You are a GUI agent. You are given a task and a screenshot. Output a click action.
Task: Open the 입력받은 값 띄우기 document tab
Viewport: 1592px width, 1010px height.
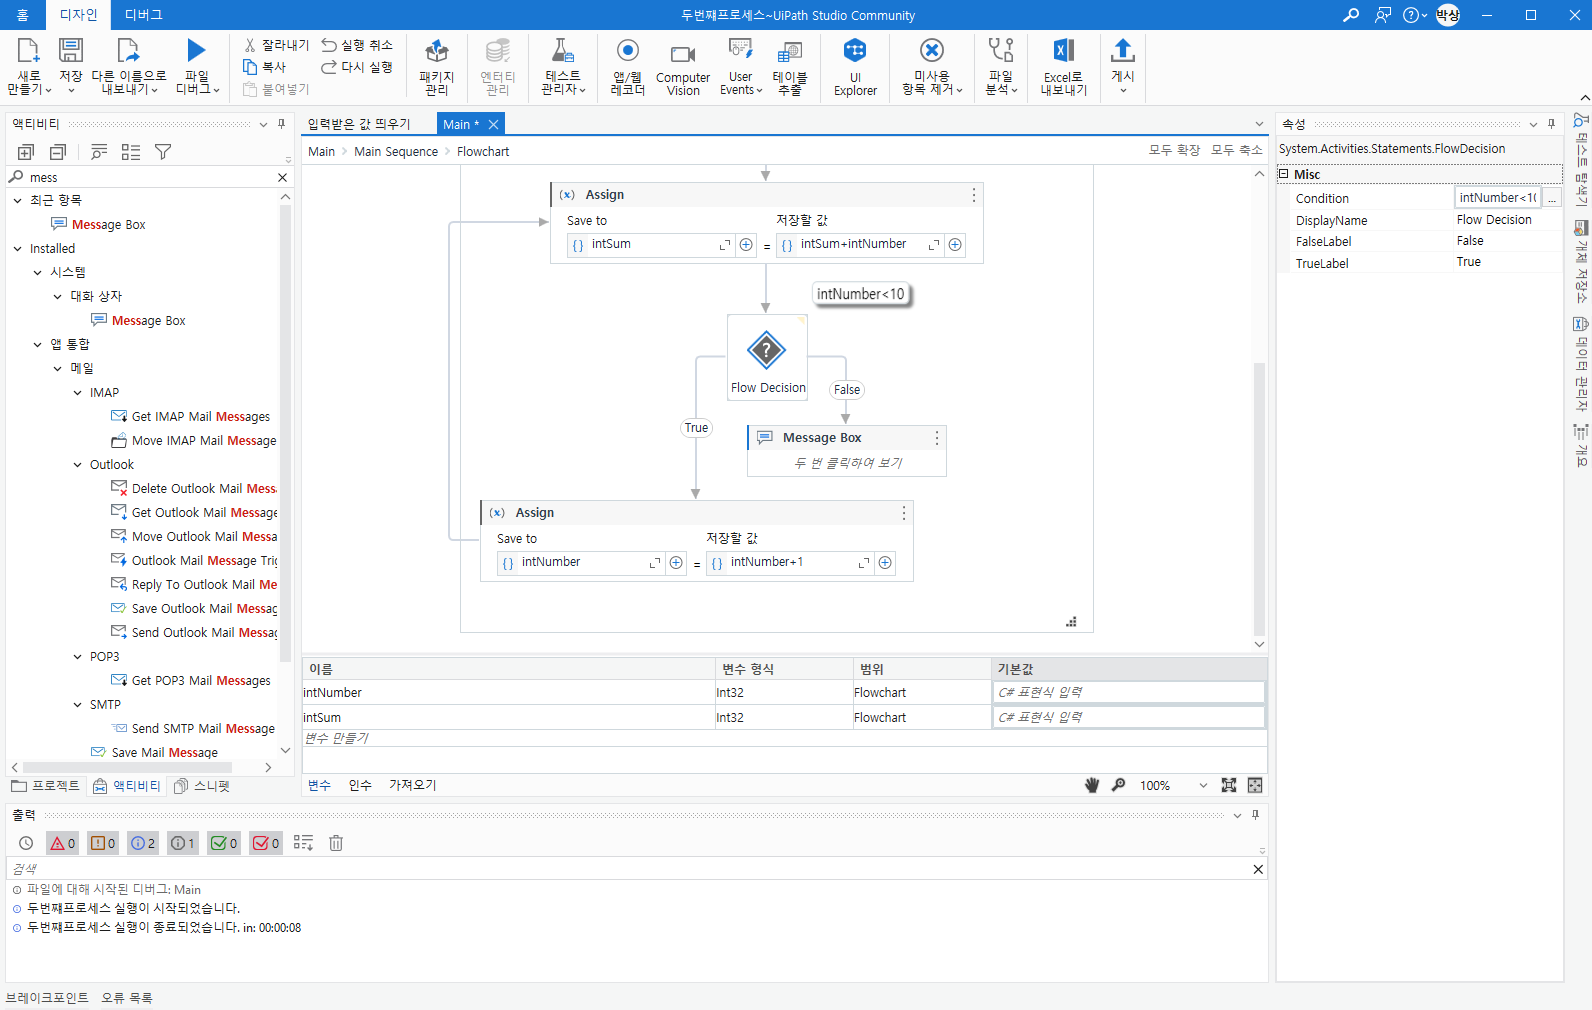359,124
